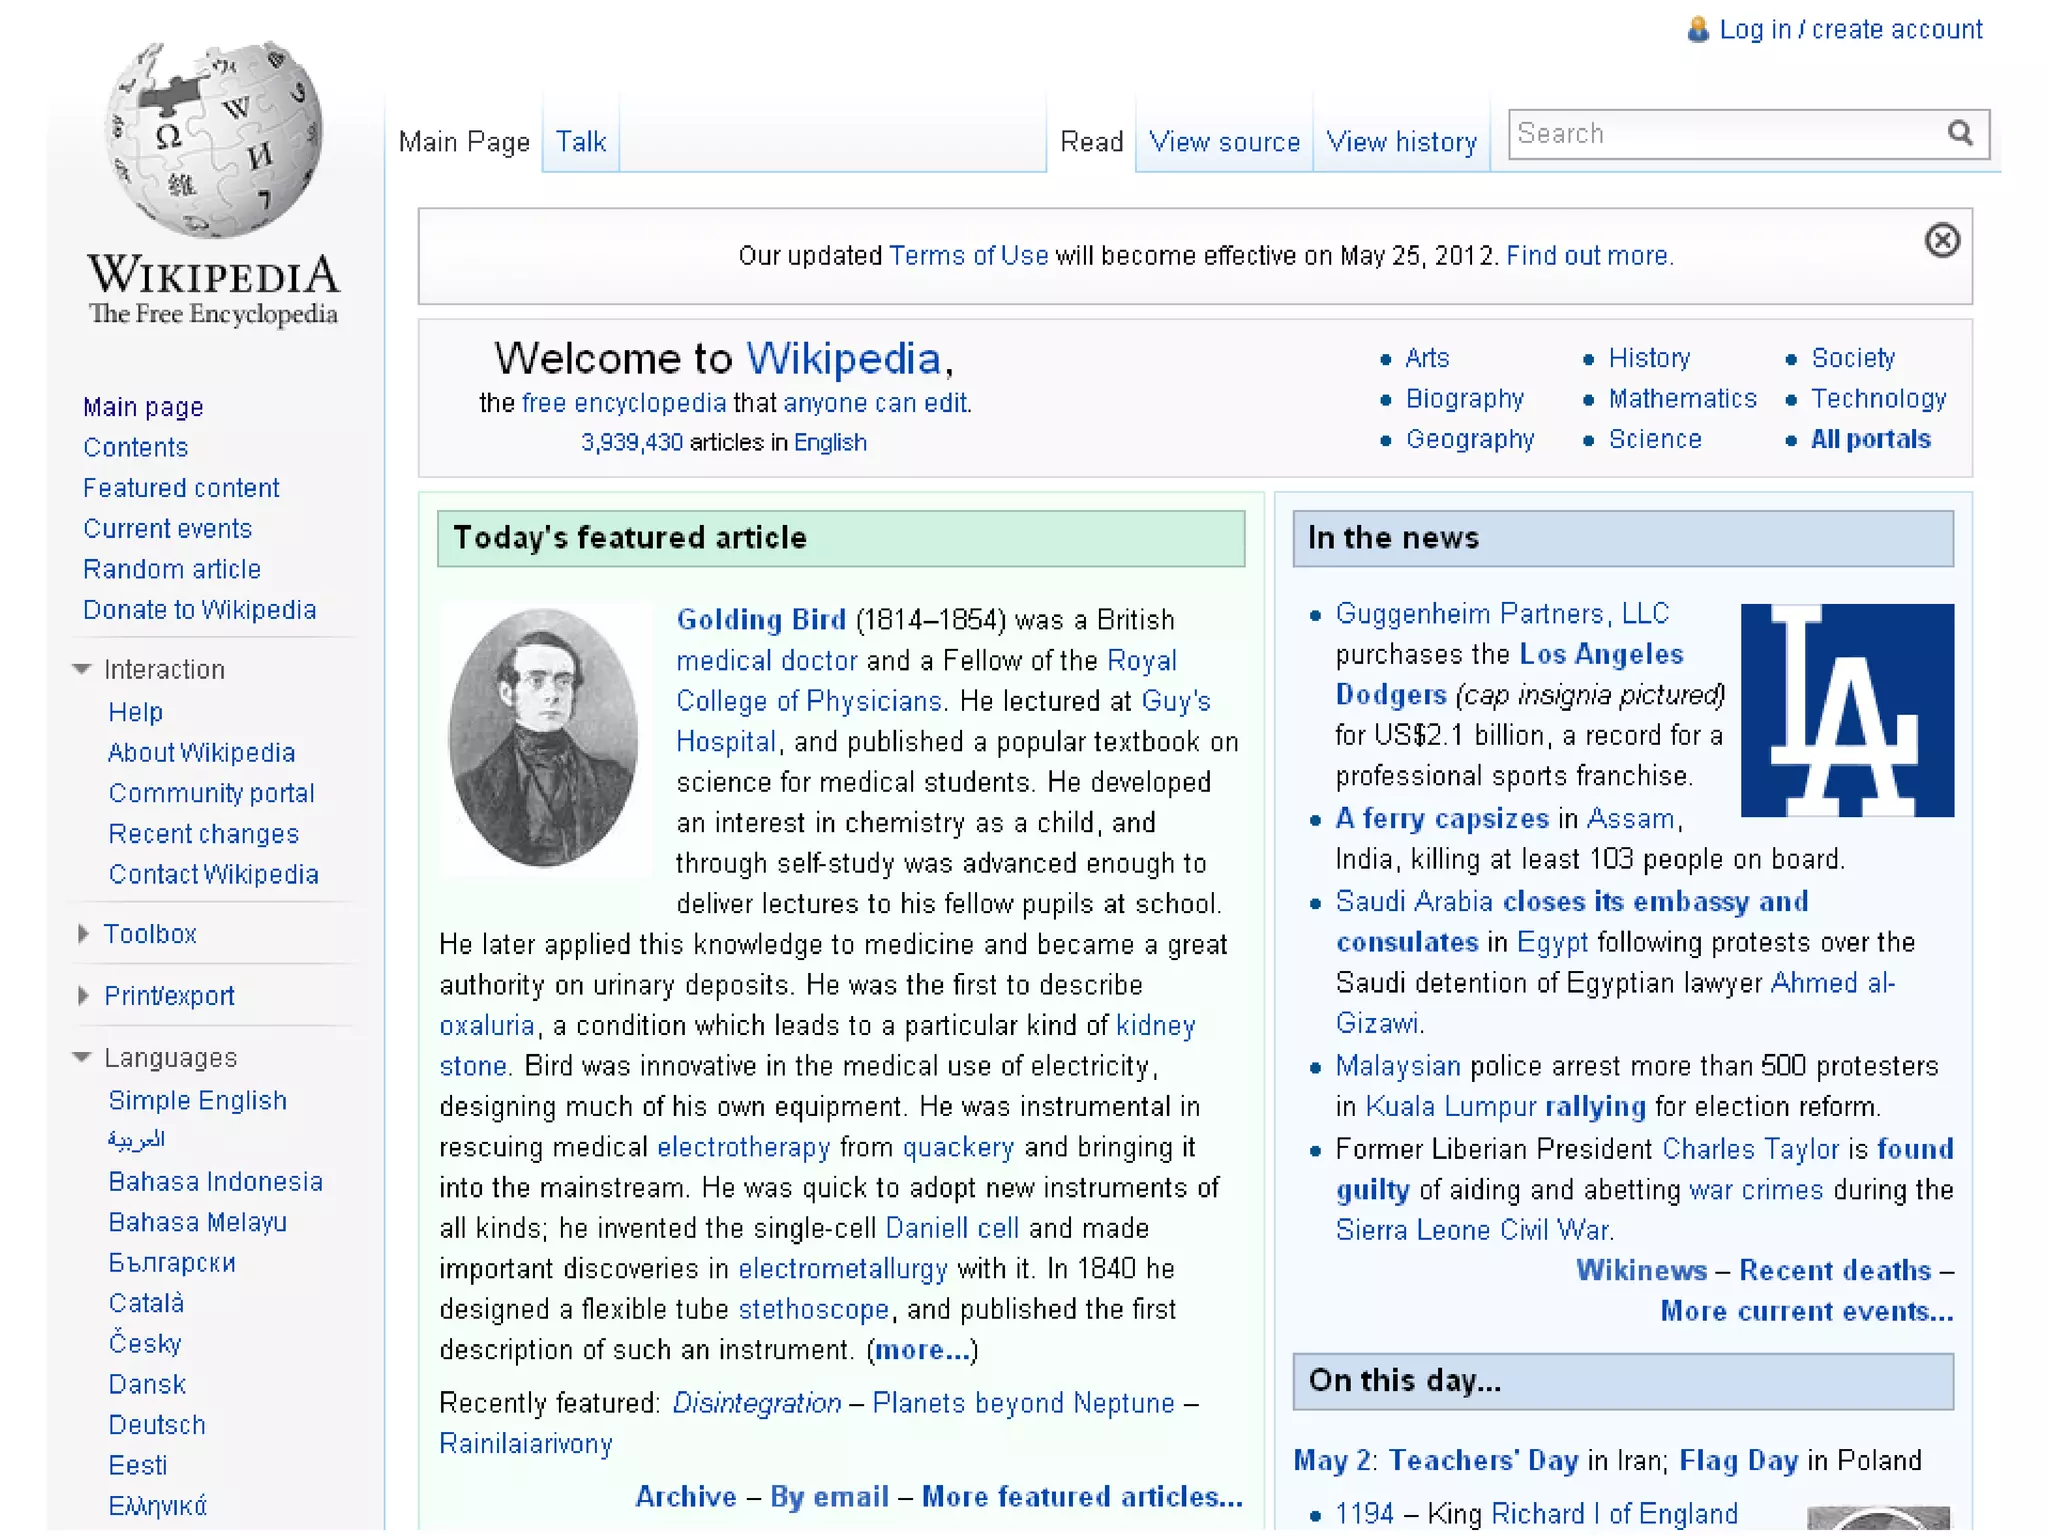Open the LA Dodgers cap insignia image
This screenshot has height=1536, width=2048.
click(1846, 710)
